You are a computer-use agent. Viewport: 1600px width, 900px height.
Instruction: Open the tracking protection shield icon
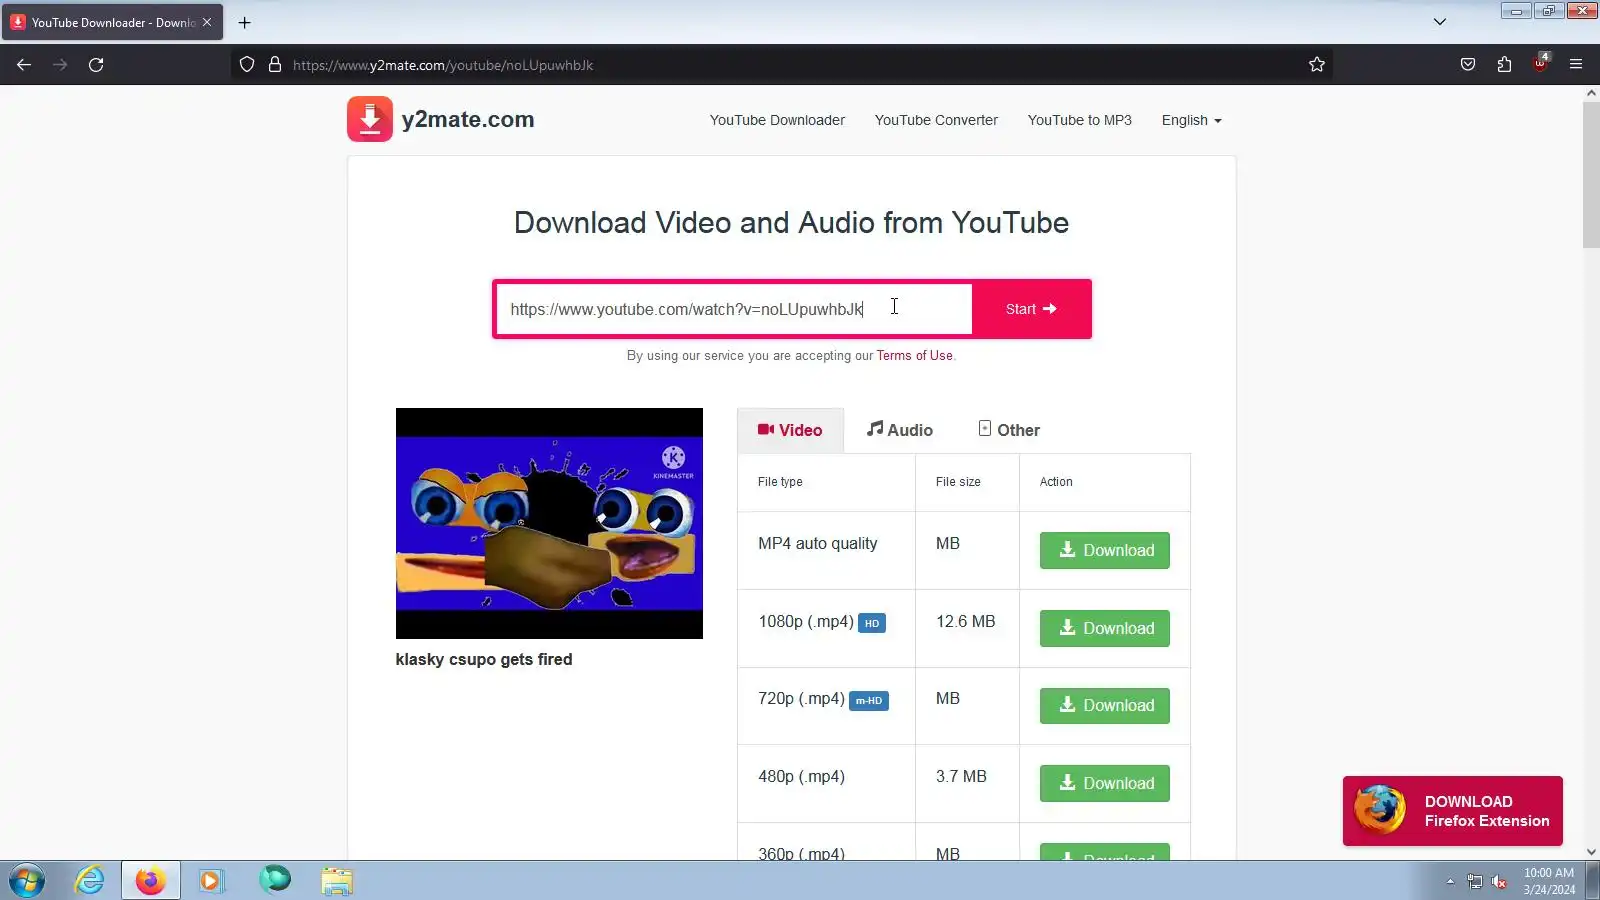[x=247, y=65]
